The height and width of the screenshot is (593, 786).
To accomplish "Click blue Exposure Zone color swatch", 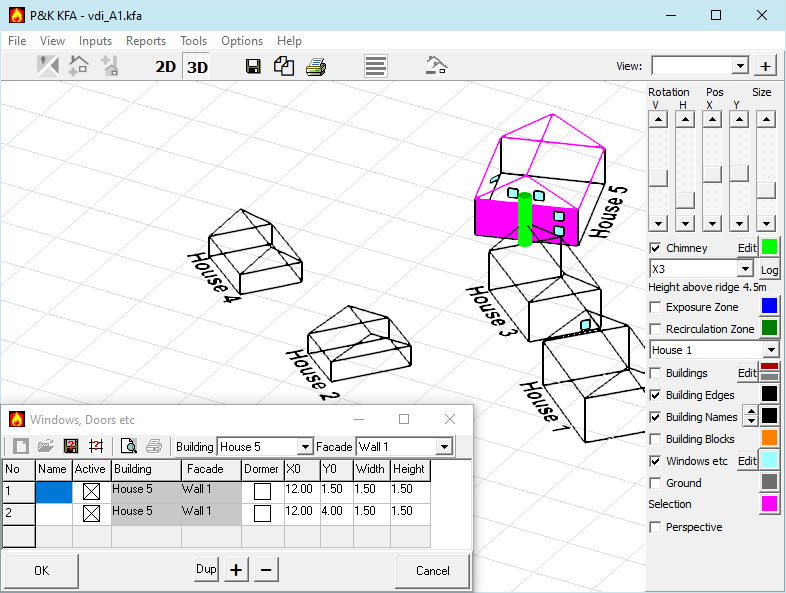I will tap(769, 306).
